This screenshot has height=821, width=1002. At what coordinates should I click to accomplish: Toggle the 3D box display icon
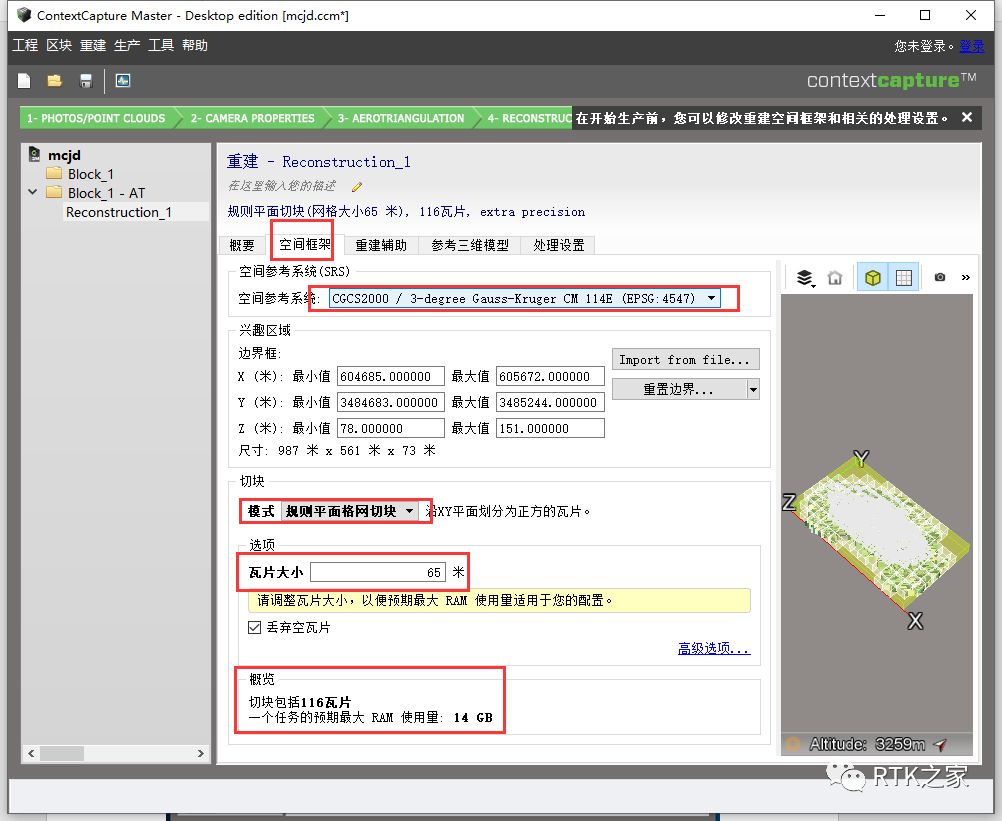[x=872, y=278]
